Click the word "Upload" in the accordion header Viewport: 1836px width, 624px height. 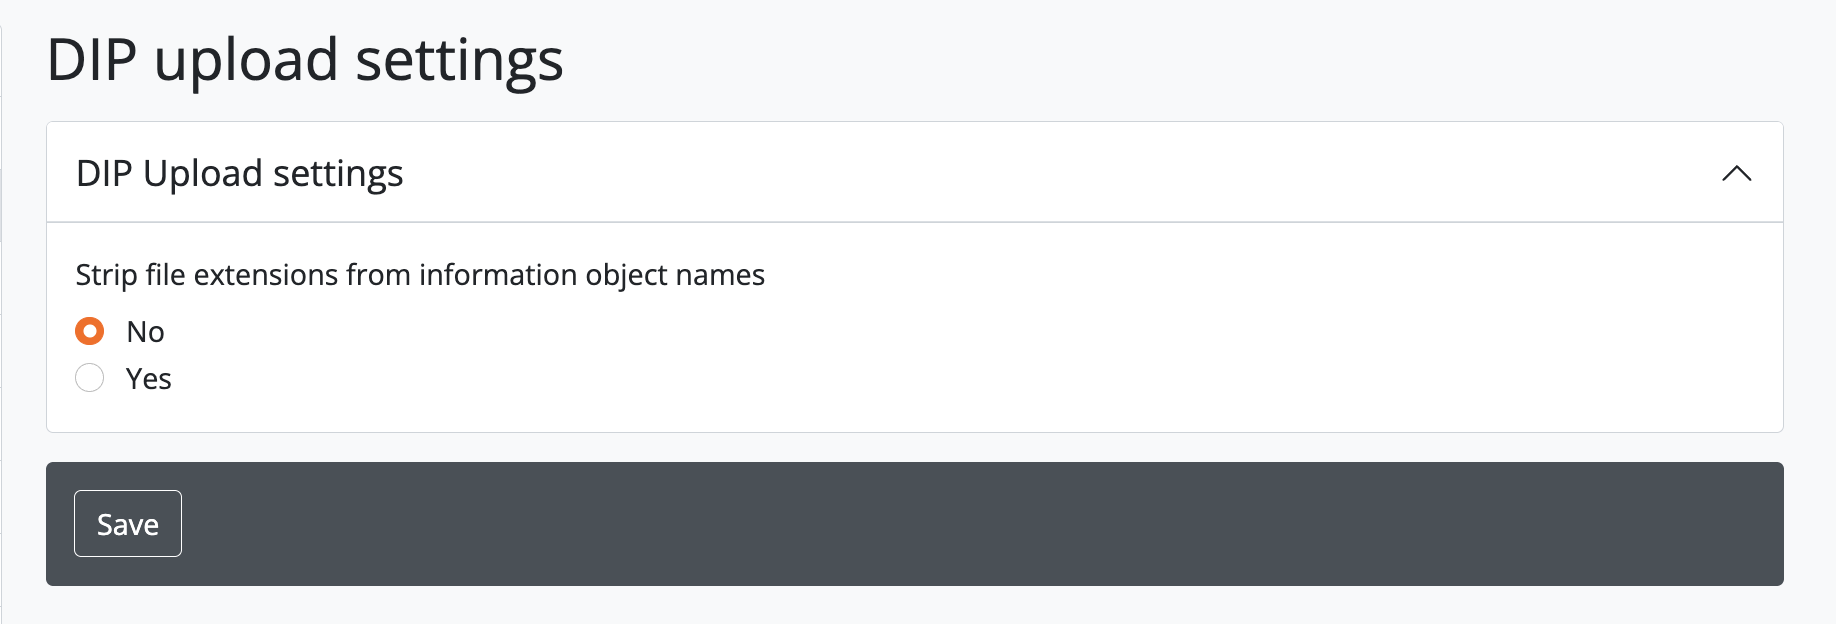[203, 174]
